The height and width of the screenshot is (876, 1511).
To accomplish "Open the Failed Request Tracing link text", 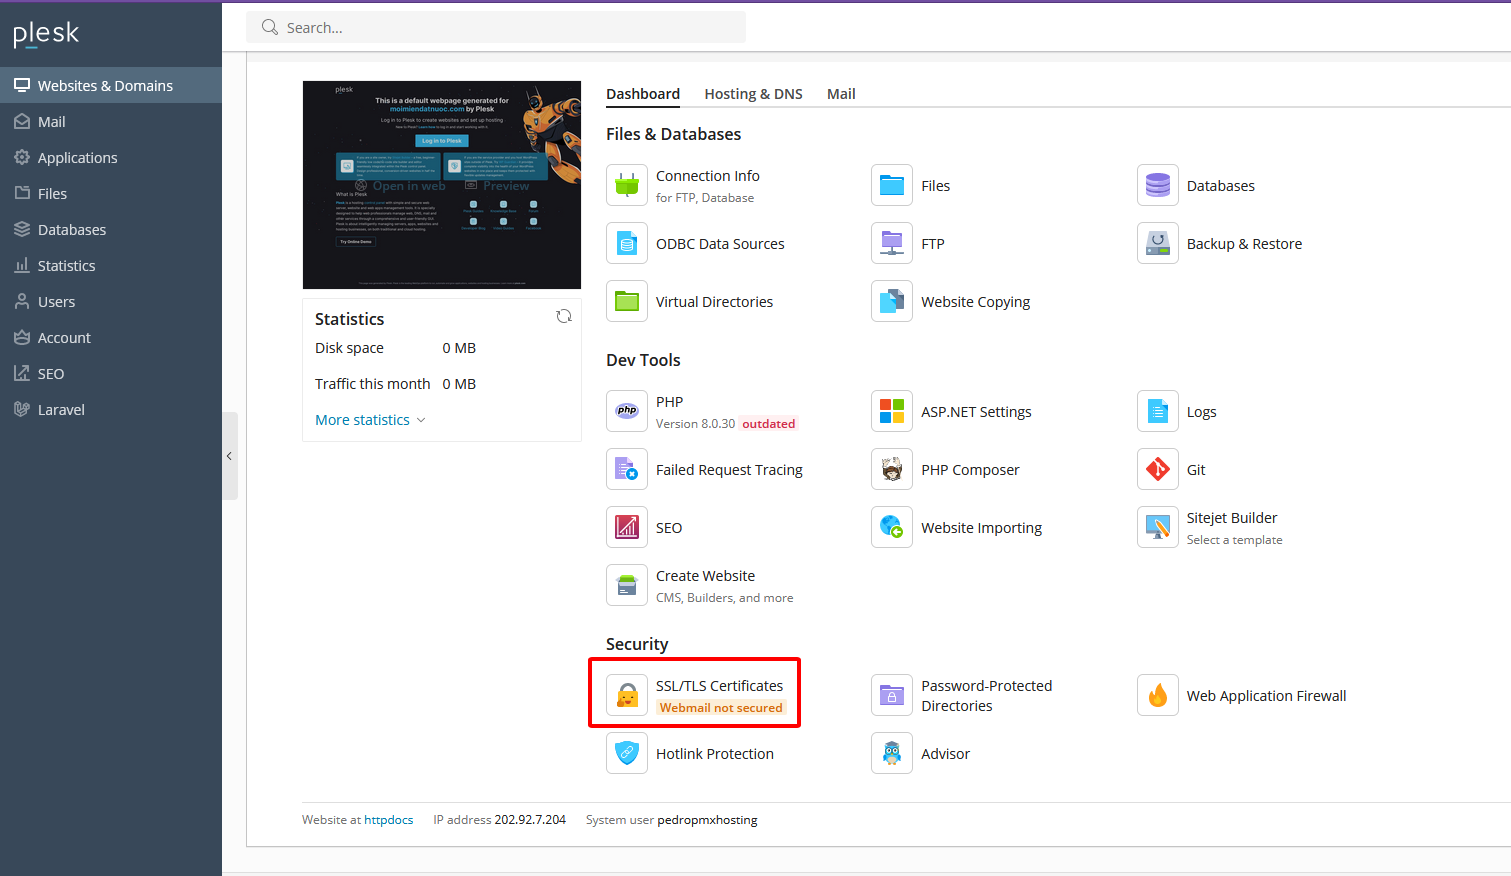I will coord(729,470).
